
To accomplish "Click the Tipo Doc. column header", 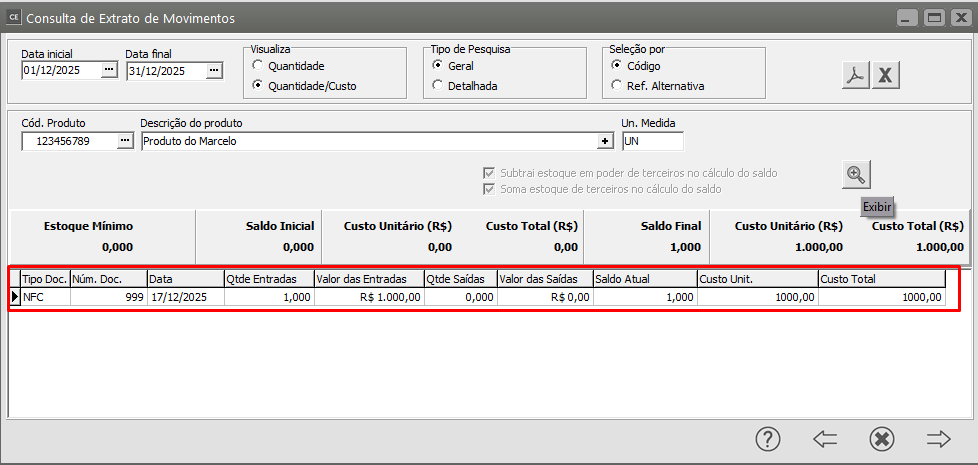I will (x=44, y=279).
